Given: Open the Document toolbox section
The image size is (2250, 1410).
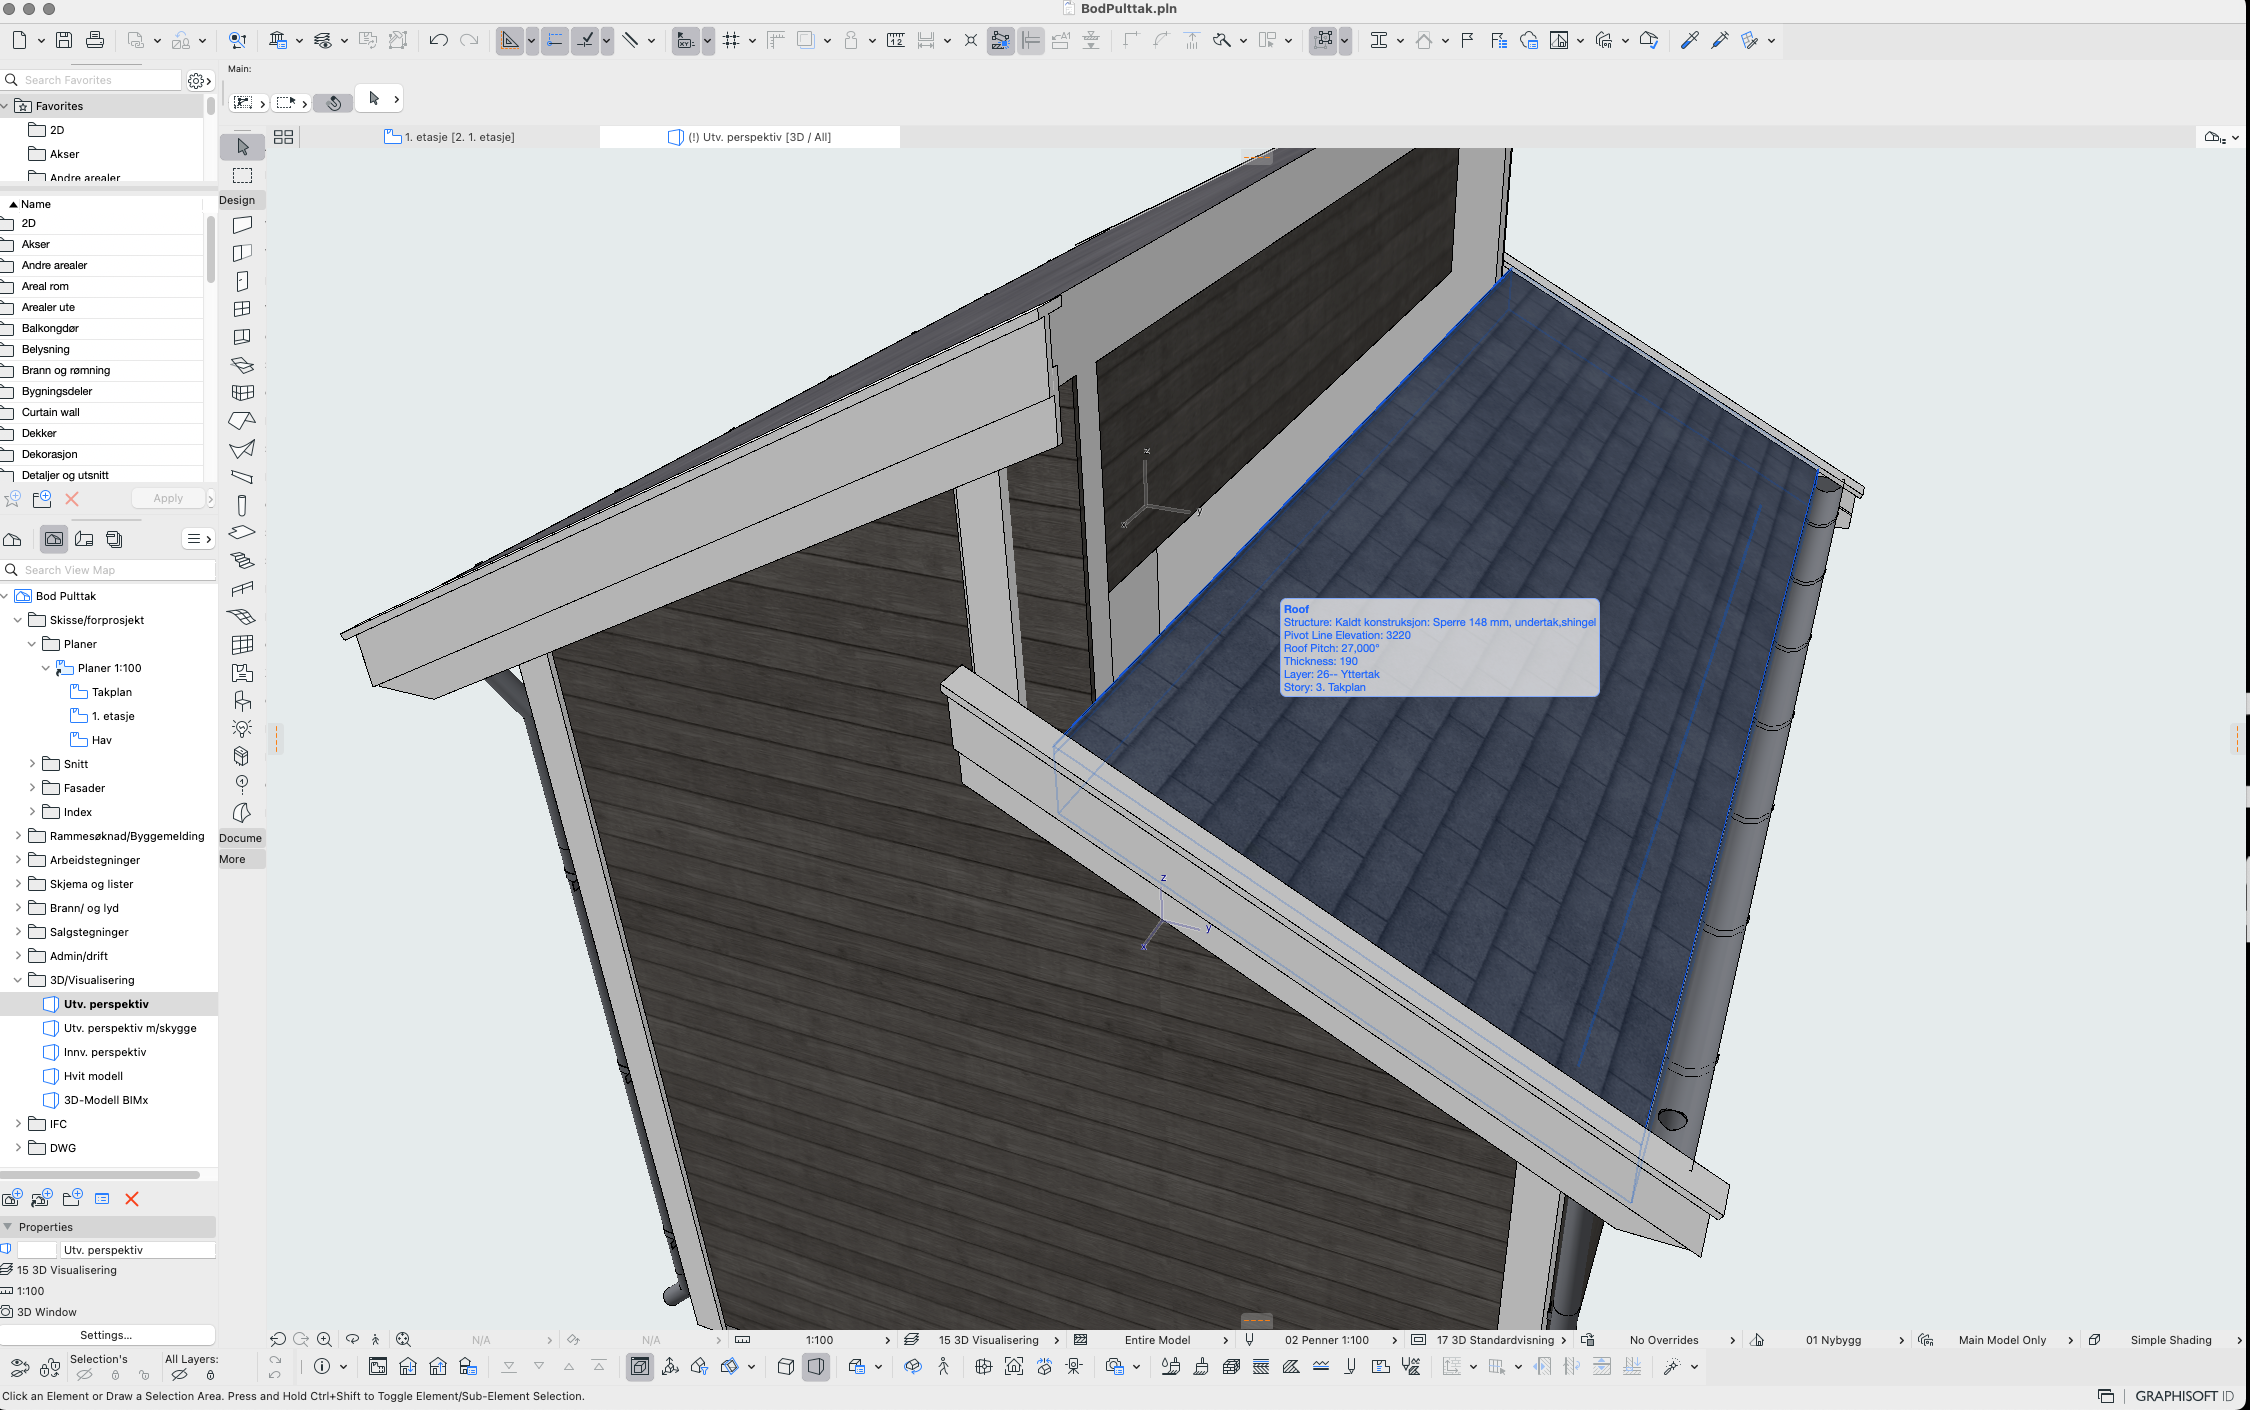Looking at the screenshot, I should click(240, 838).
